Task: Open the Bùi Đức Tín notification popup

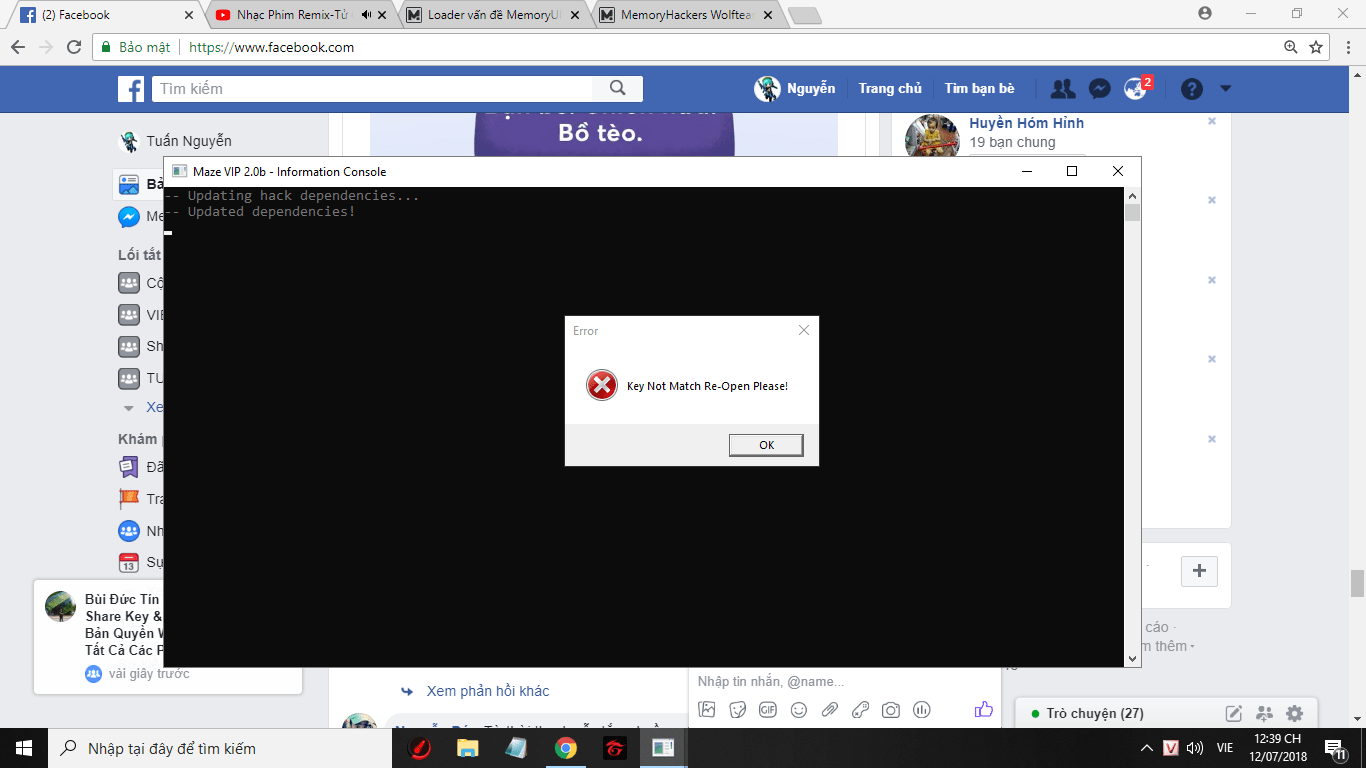Action: 168,636
